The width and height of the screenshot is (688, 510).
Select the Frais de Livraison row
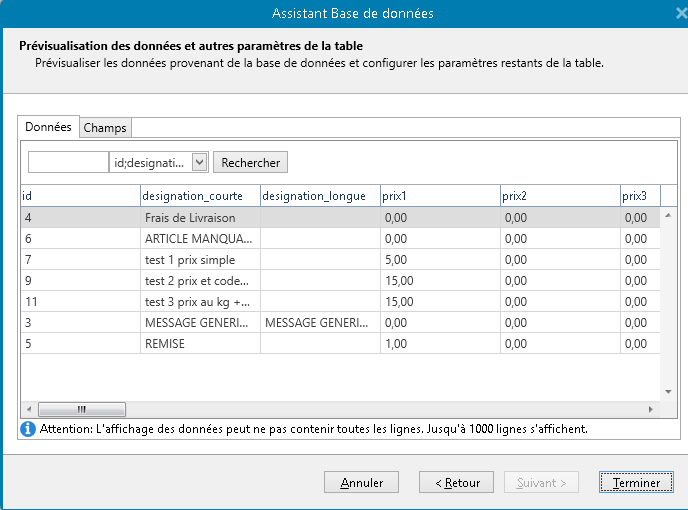tap(190, 217)
